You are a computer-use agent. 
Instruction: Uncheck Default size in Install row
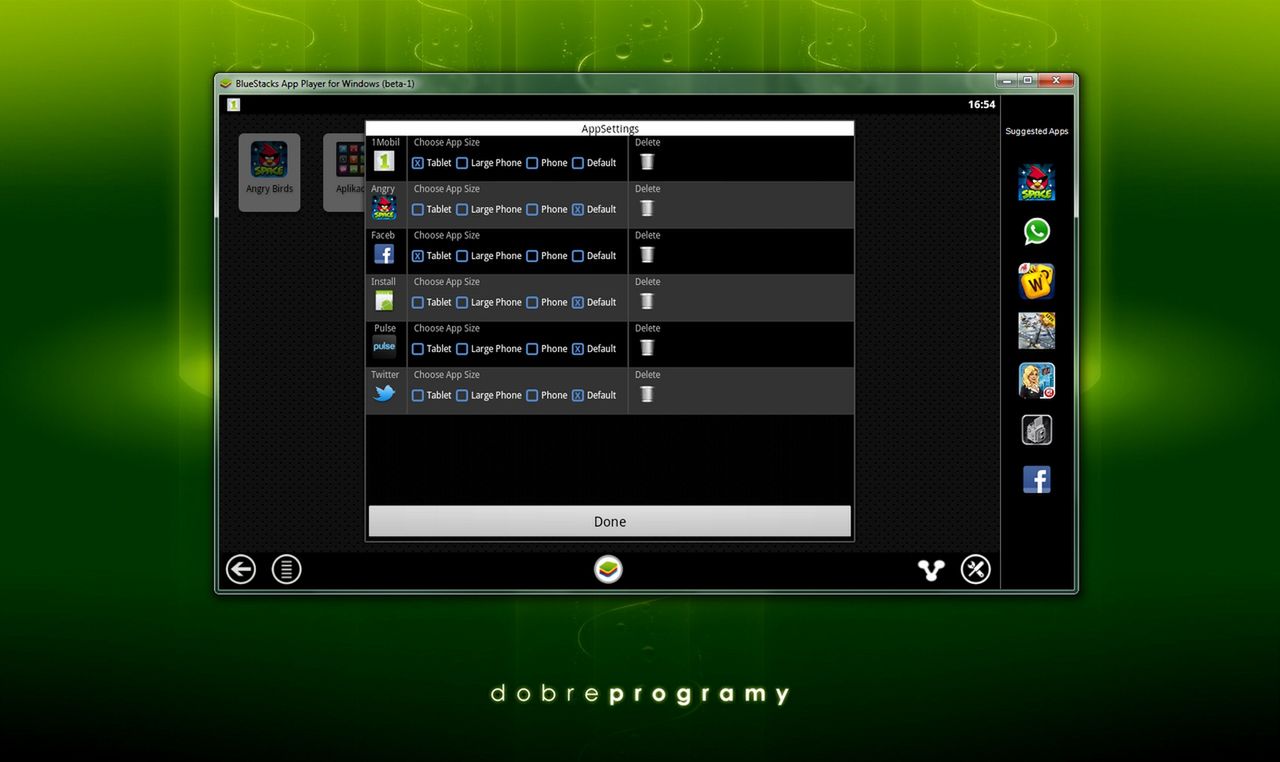[x=577, y=302]
